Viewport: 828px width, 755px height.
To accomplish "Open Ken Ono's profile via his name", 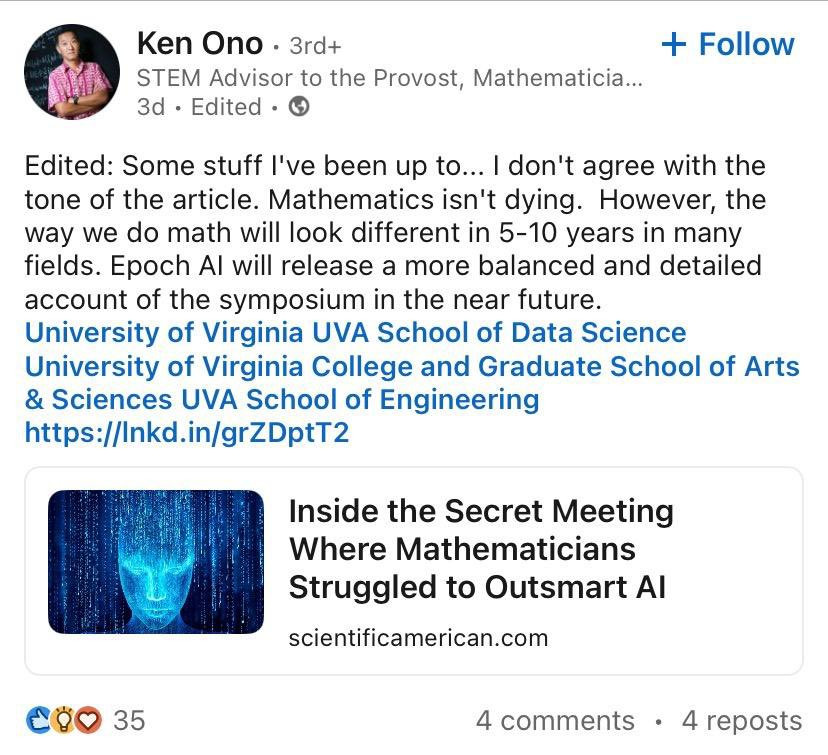I will pos(199,43).
